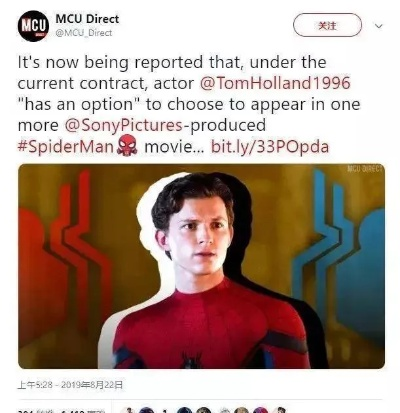
Task: Expand the tweet options chevron
Action: (379, 26)
